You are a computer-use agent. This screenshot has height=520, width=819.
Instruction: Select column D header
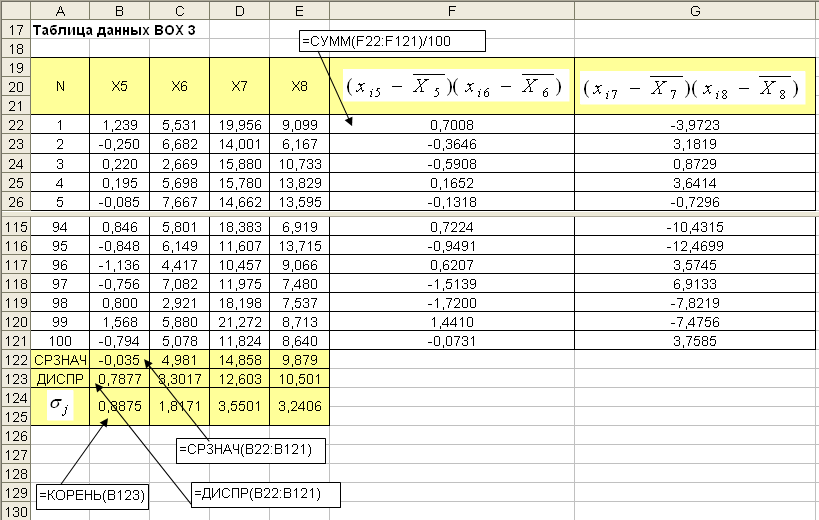click(x=239, y=10)
